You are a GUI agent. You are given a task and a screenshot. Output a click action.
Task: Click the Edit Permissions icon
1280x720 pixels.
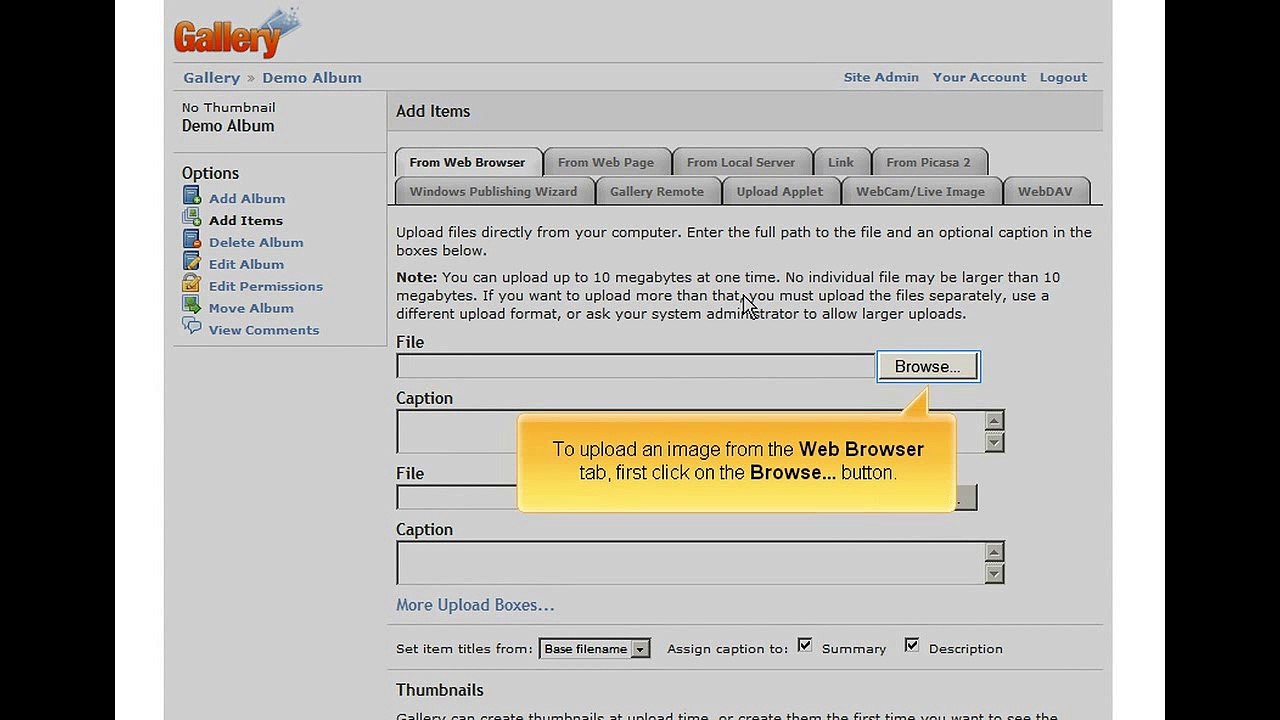191,285
